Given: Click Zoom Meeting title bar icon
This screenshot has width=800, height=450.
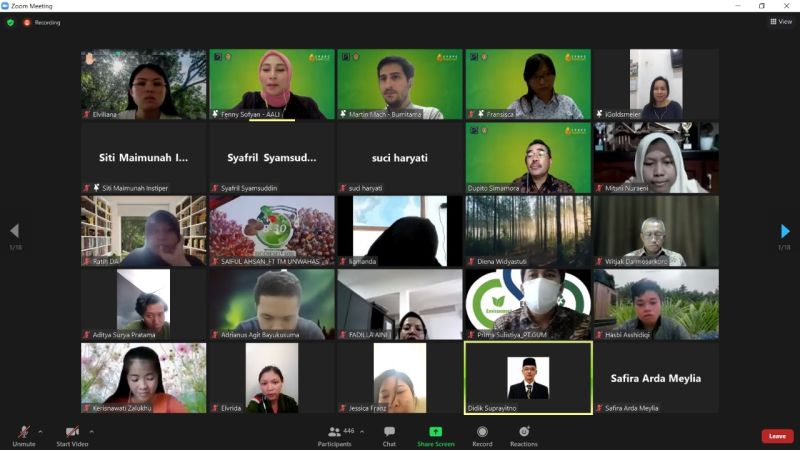Looking at the screenshot, I should tap(5, 5).
